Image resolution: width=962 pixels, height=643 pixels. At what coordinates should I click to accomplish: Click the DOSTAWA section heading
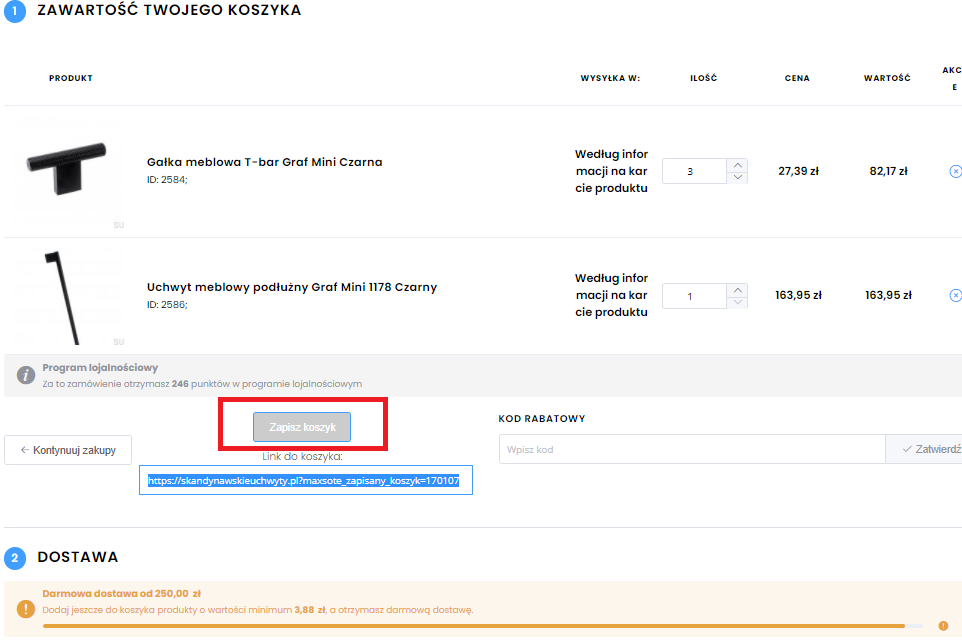[x=78, y=557]
